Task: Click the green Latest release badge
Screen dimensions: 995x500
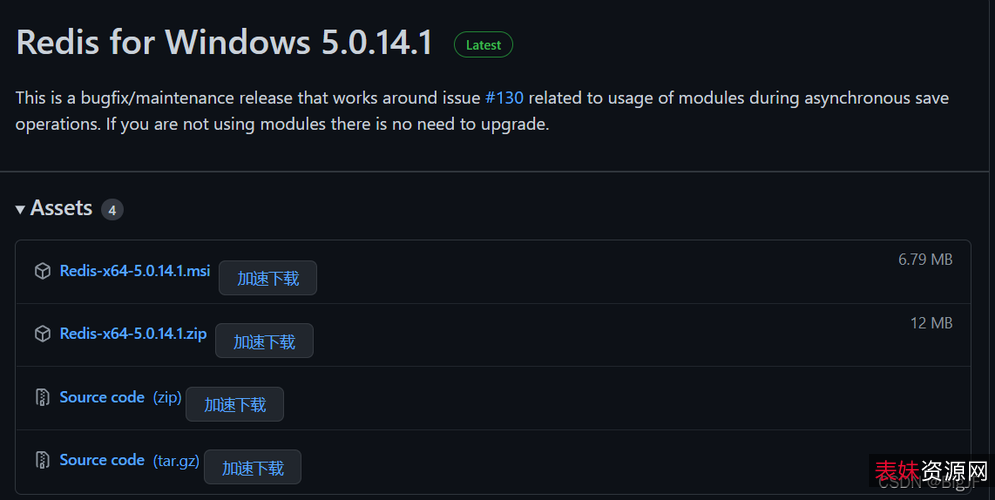Action: 483,45
